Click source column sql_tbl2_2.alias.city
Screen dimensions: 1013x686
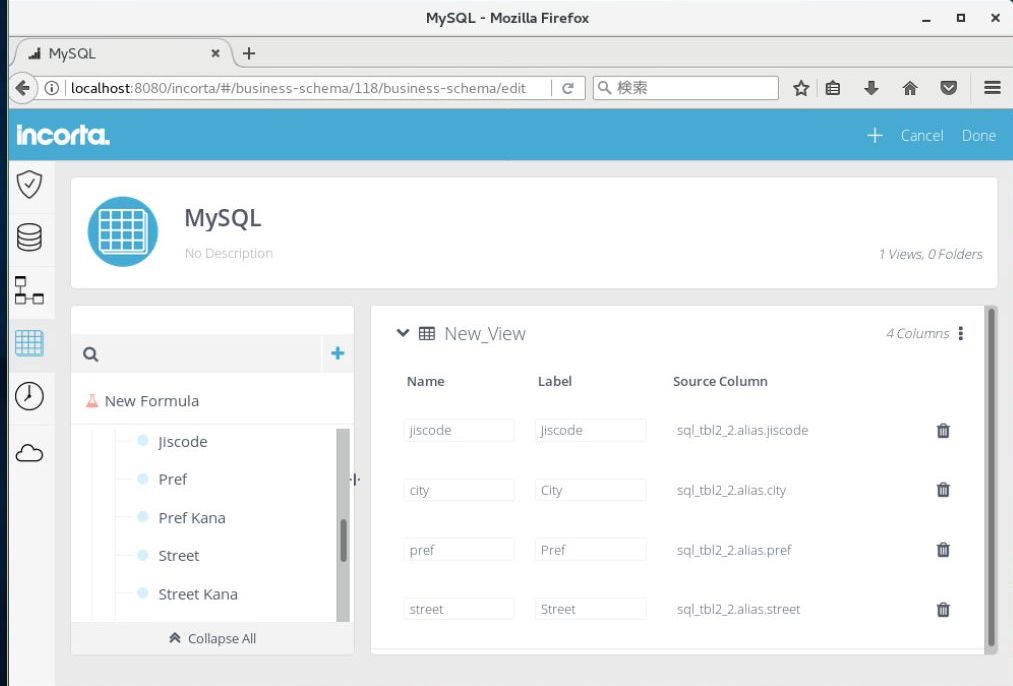731,490
